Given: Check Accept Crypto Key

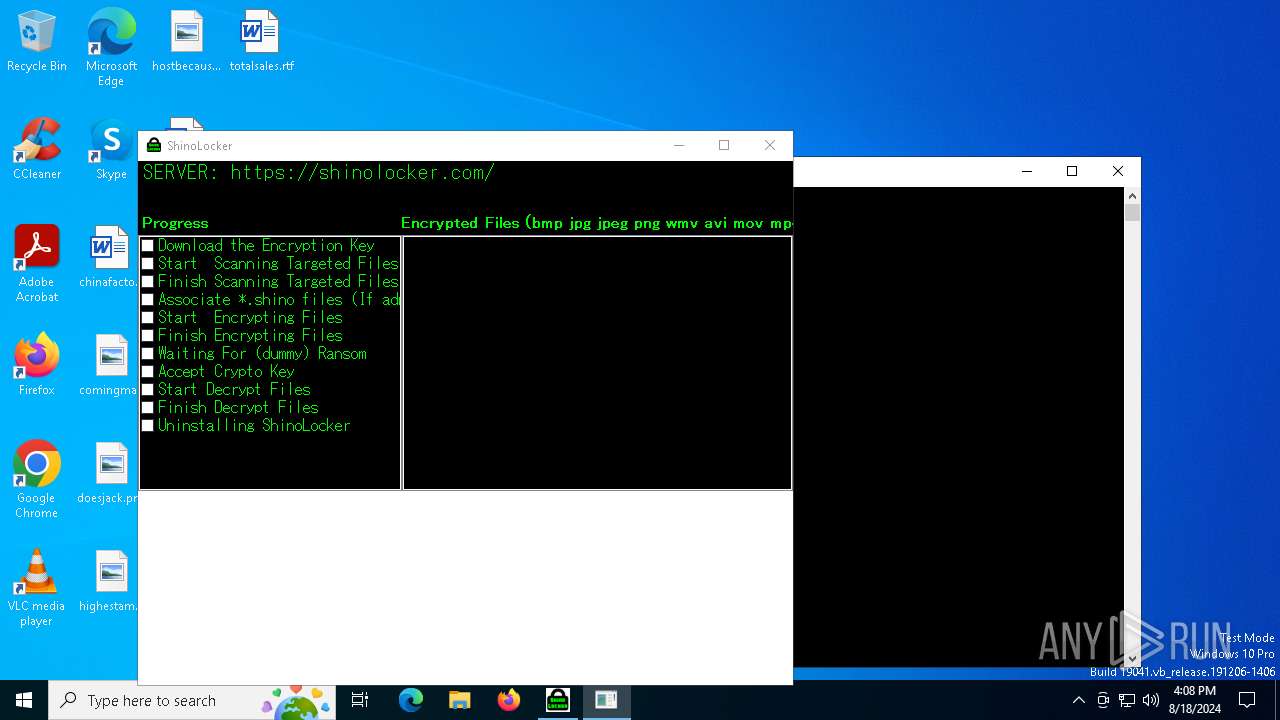Looking at the screenshot, I should click(x=148, y=372).
